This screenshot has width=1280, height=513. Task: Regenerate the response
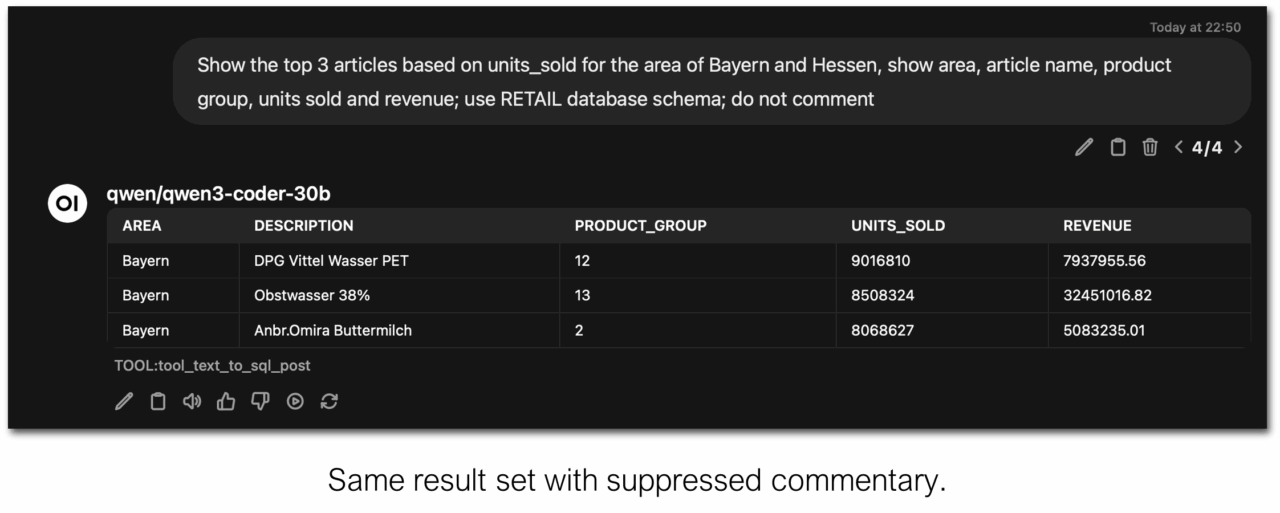pos(329,401)
